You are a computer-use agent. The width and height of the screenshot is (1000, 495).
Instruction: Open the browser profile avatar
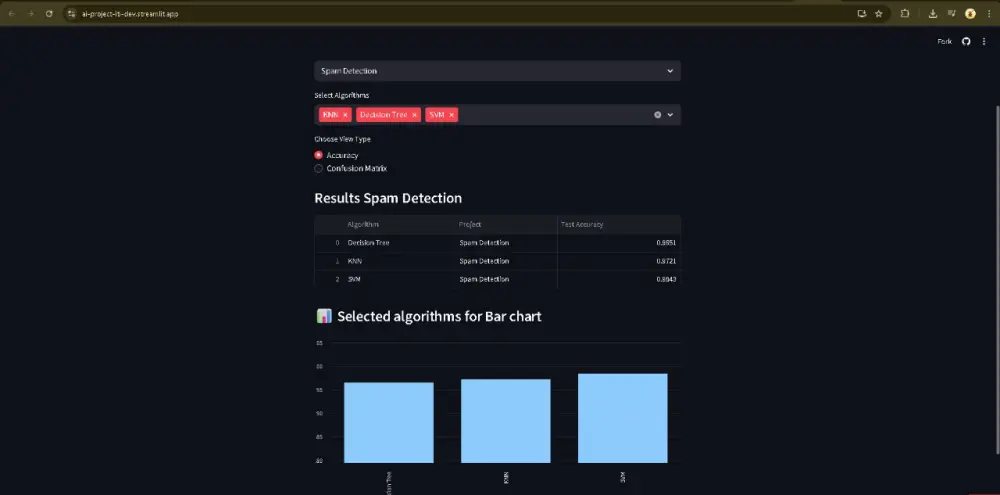(x=970, y=13)
